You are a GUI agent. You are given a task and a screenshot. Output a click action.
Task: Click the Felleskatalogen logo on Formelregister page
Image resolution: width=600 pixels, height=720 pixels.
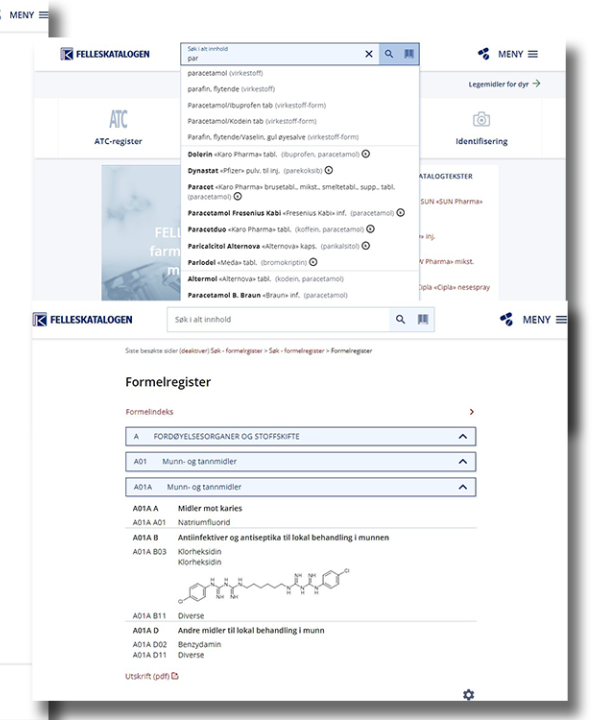[x=83, y=320]
